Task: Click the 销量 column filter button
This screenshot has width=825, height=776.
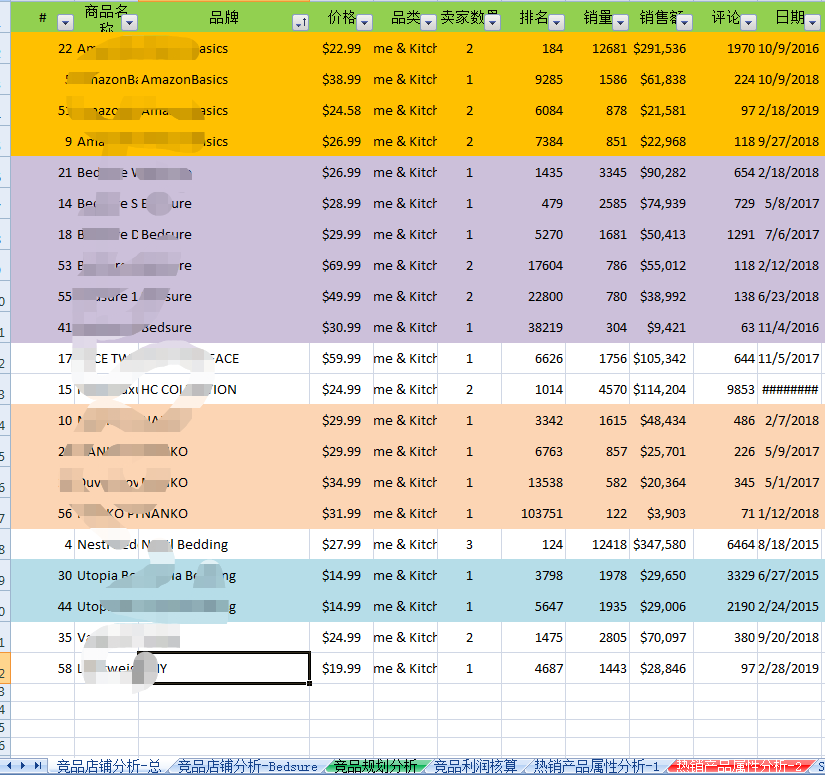Action: pos(620,22)
